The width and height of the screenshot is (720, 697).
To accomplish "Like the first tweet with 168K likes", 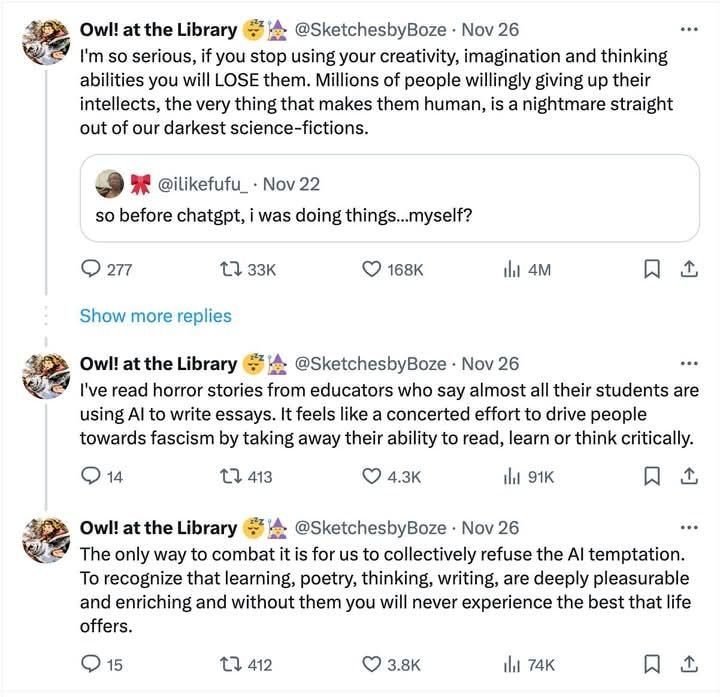I will tap(372, 269).
